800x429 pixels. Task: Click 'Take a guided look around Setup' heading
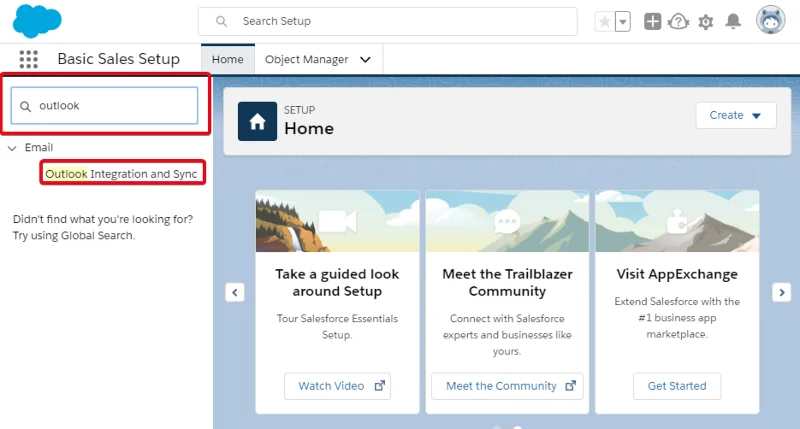coord(337,283)
